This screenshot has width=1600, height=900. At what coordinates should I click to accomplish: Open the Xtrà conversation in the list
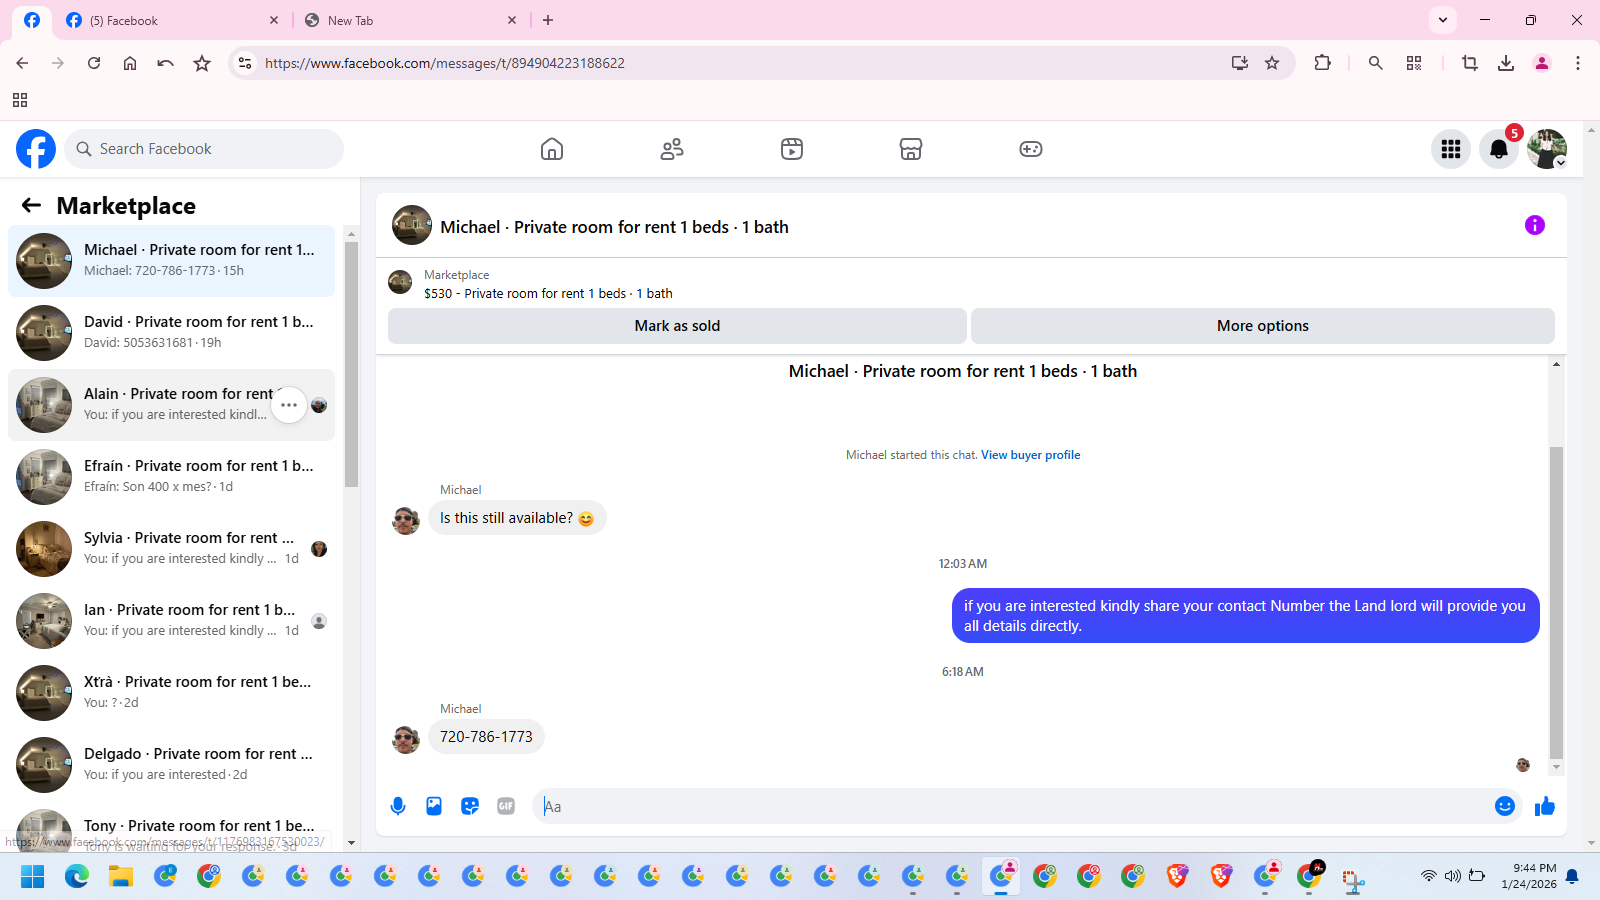pyautogui.click(x=172, y=693)
